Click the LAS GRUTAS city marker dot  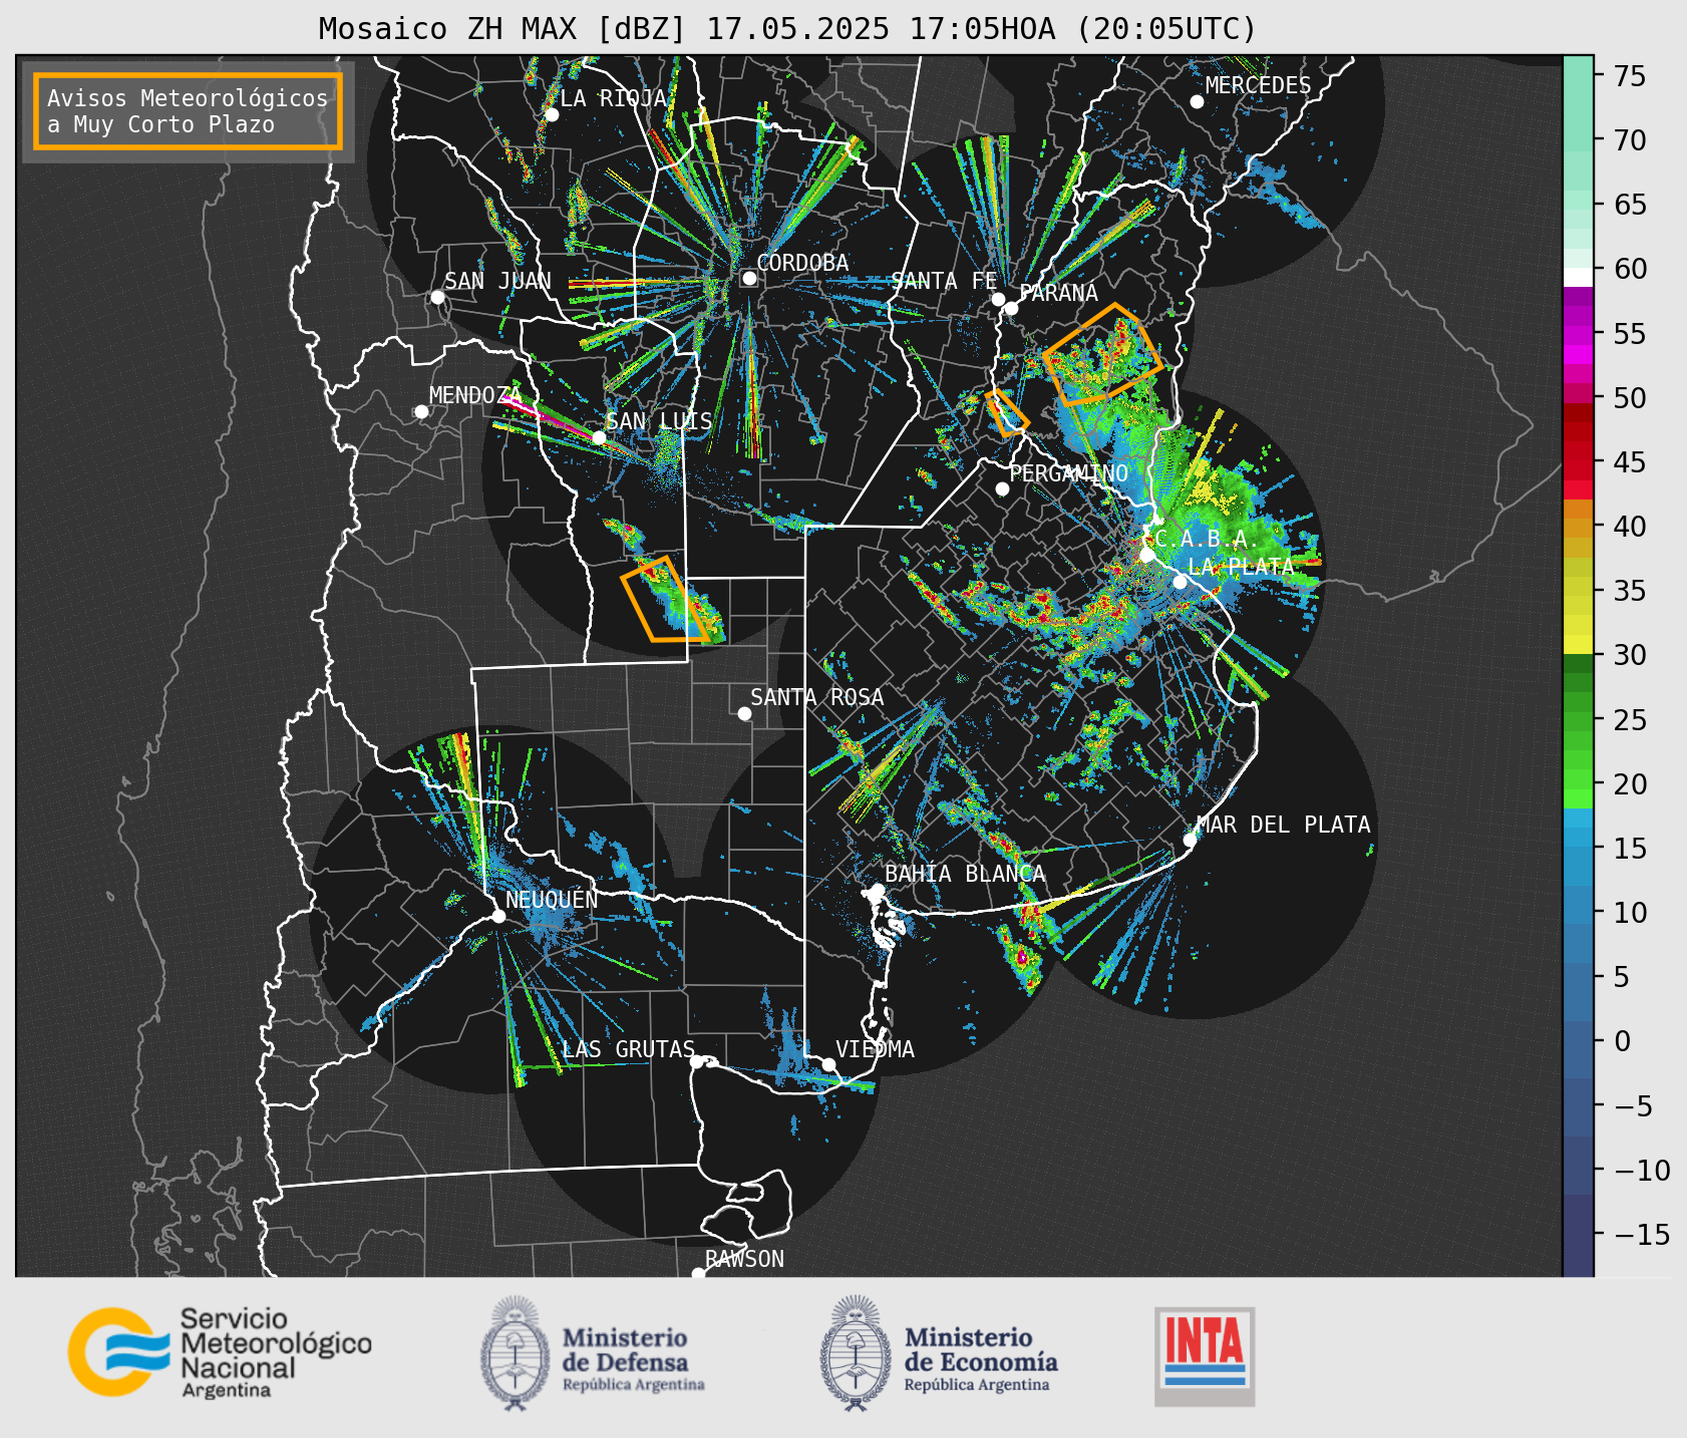click(697, 1061)
